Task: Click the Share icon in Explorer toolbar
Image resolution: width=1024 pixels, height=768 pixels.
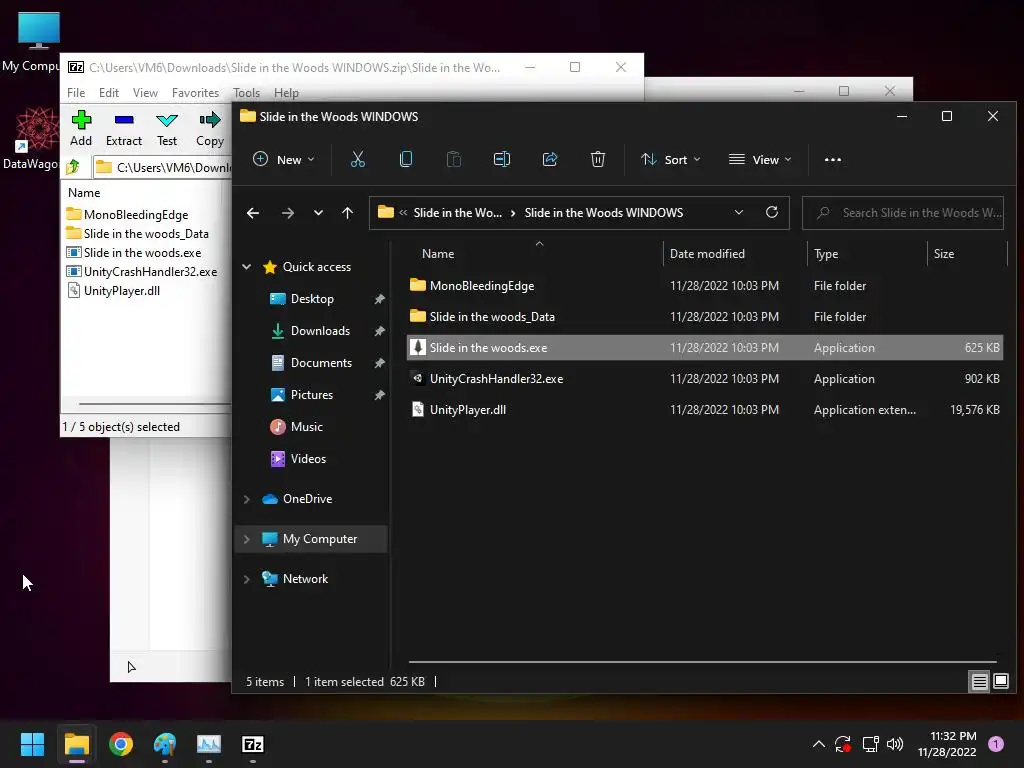Action: click(550, 159)
